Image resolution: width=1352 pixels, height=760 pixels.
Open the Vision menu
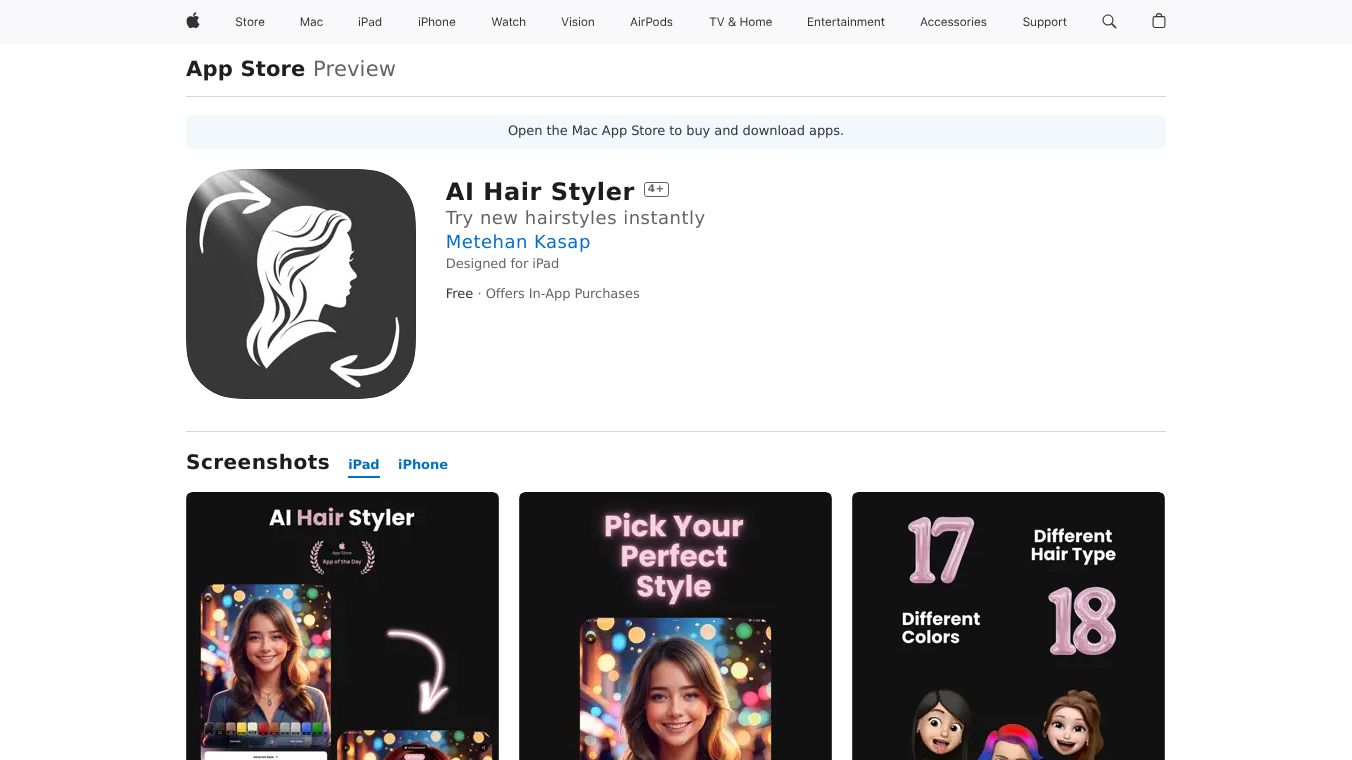click(578, 22)
